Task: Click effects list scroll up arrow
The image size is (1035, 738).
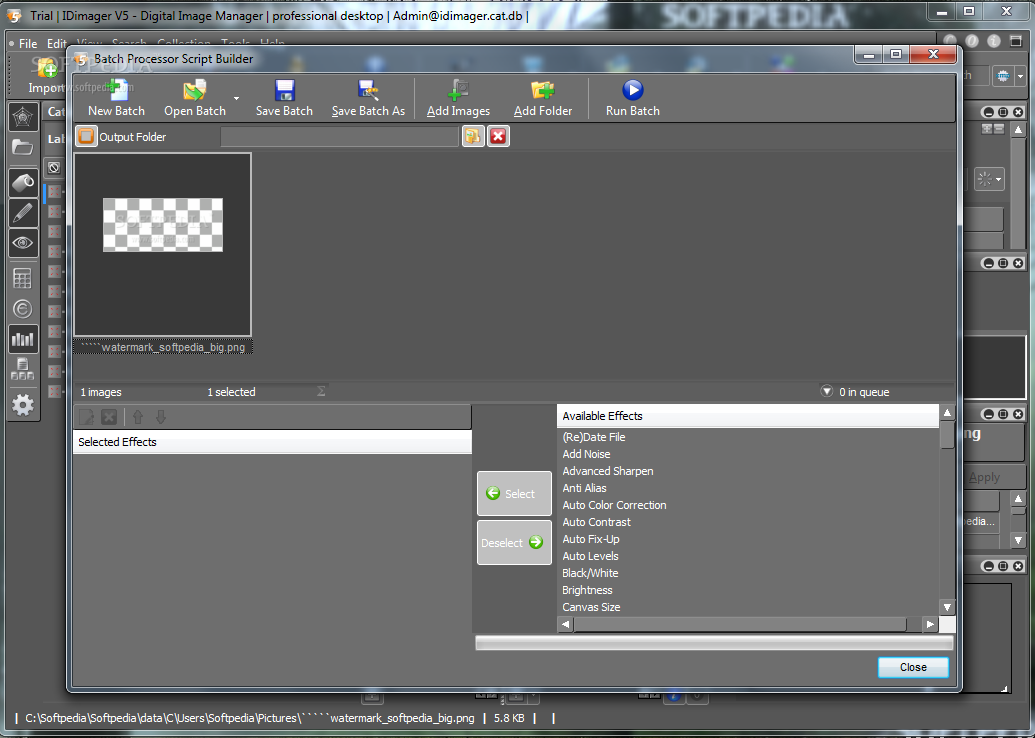Action: [x=947, y=413]
